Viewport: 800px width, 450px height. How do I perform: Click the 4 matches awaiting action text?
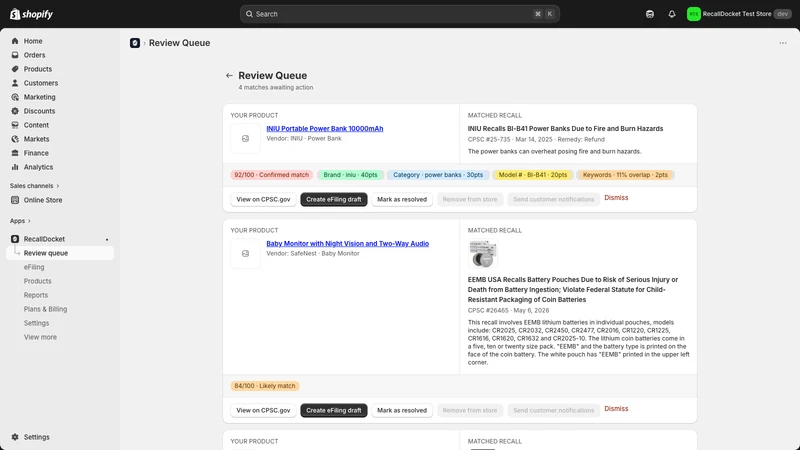[x=276, y=88]
